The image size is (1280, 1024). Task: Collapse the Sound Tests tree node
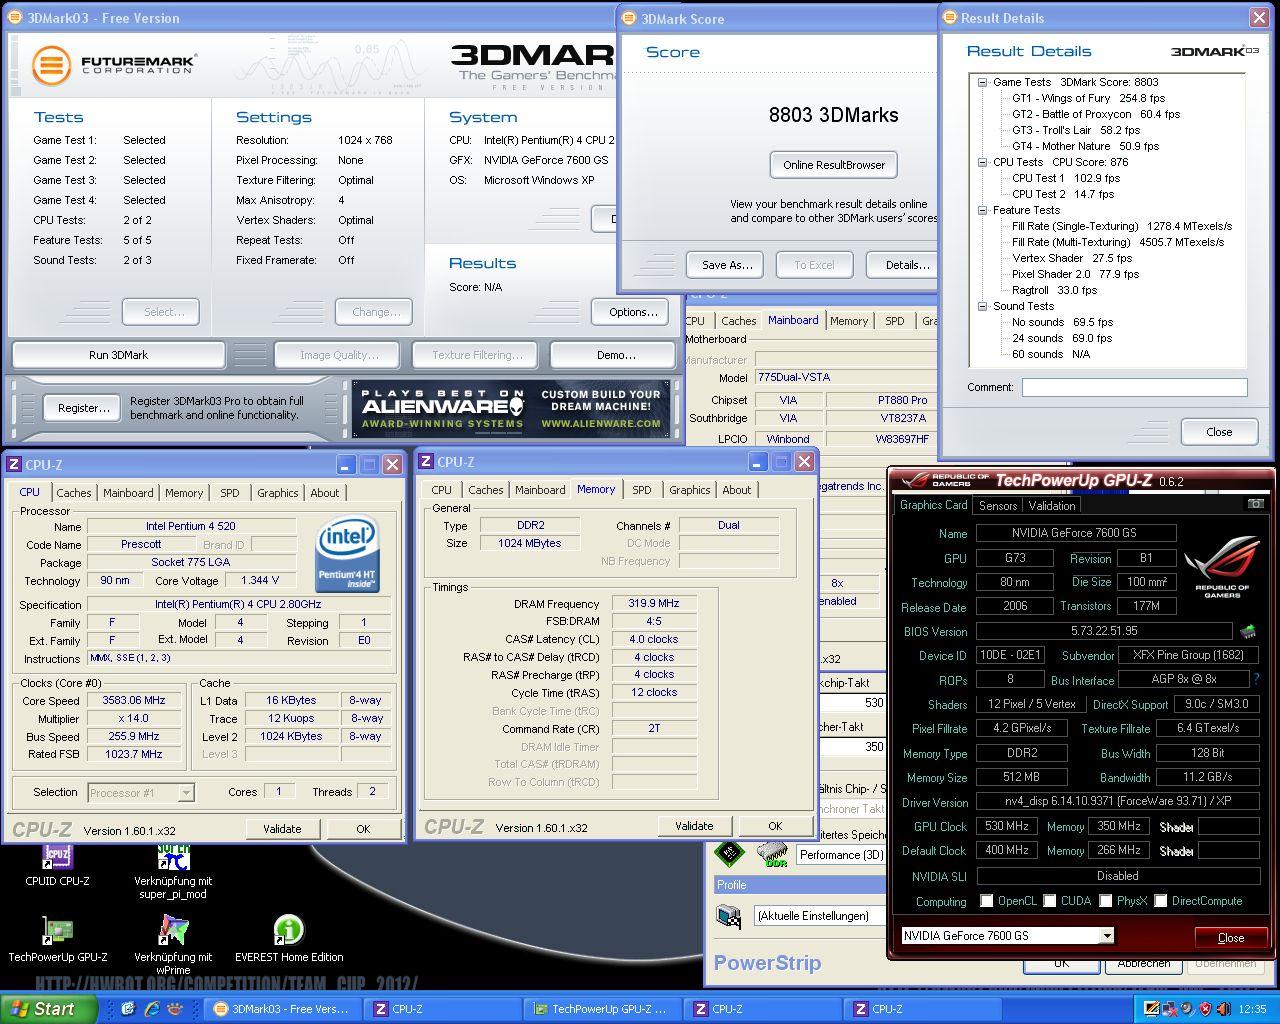[982, 306]
